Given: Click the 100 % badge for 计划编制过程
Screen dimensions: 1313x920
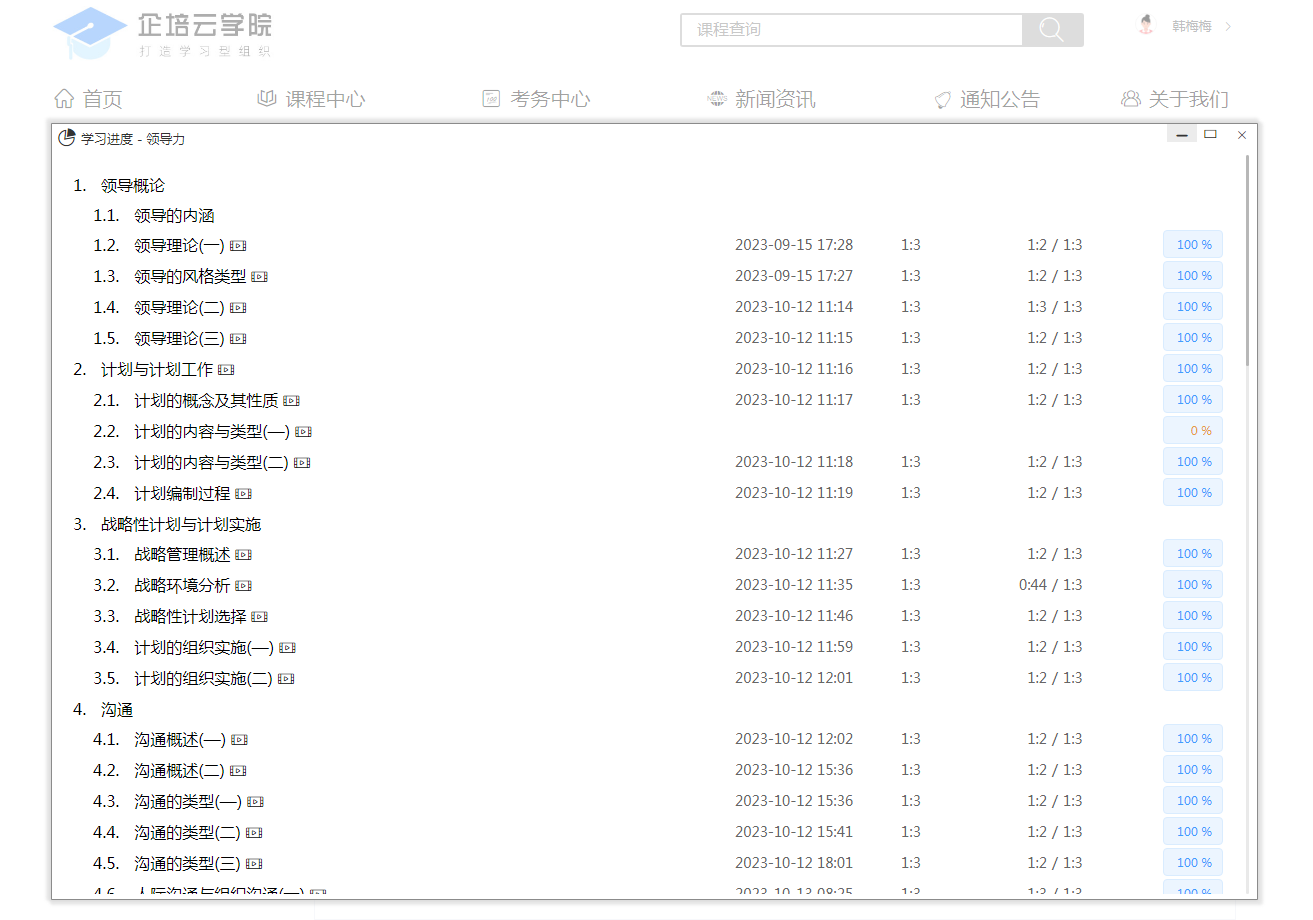Looking at the screenshot, I should point(1193,493).
